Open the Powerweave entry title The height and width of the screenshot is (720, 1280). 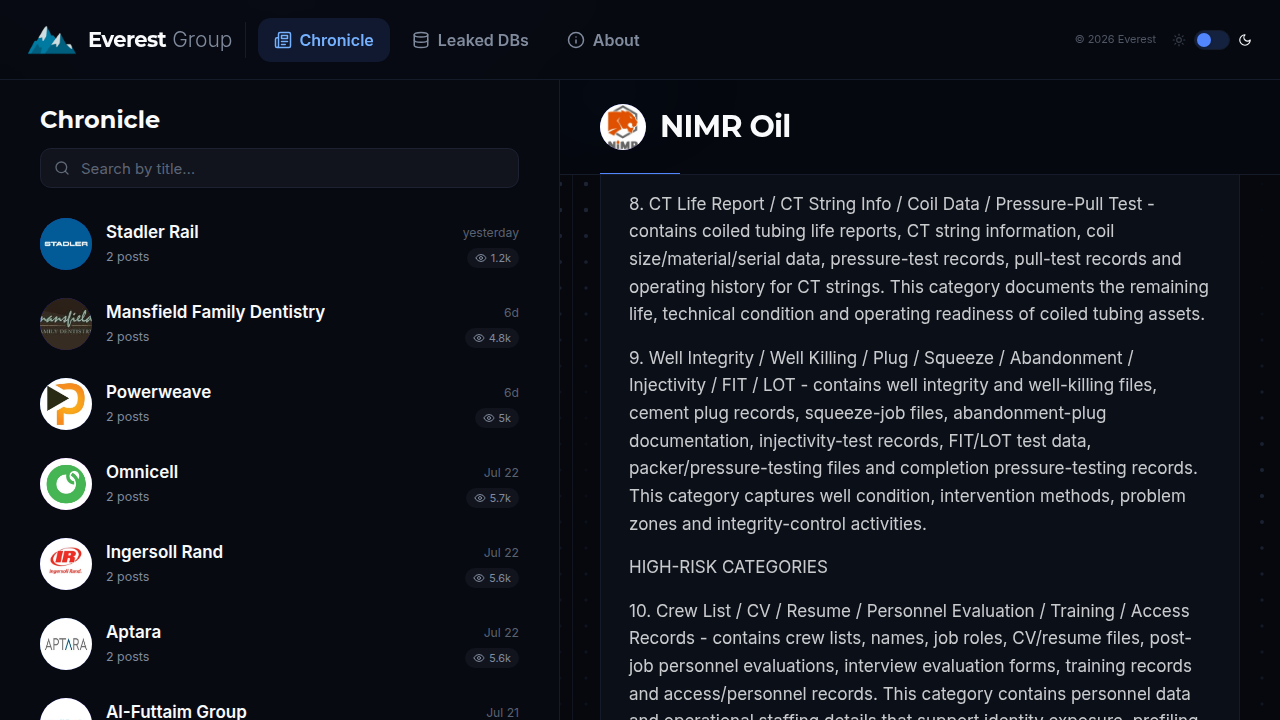pos(158,392)
